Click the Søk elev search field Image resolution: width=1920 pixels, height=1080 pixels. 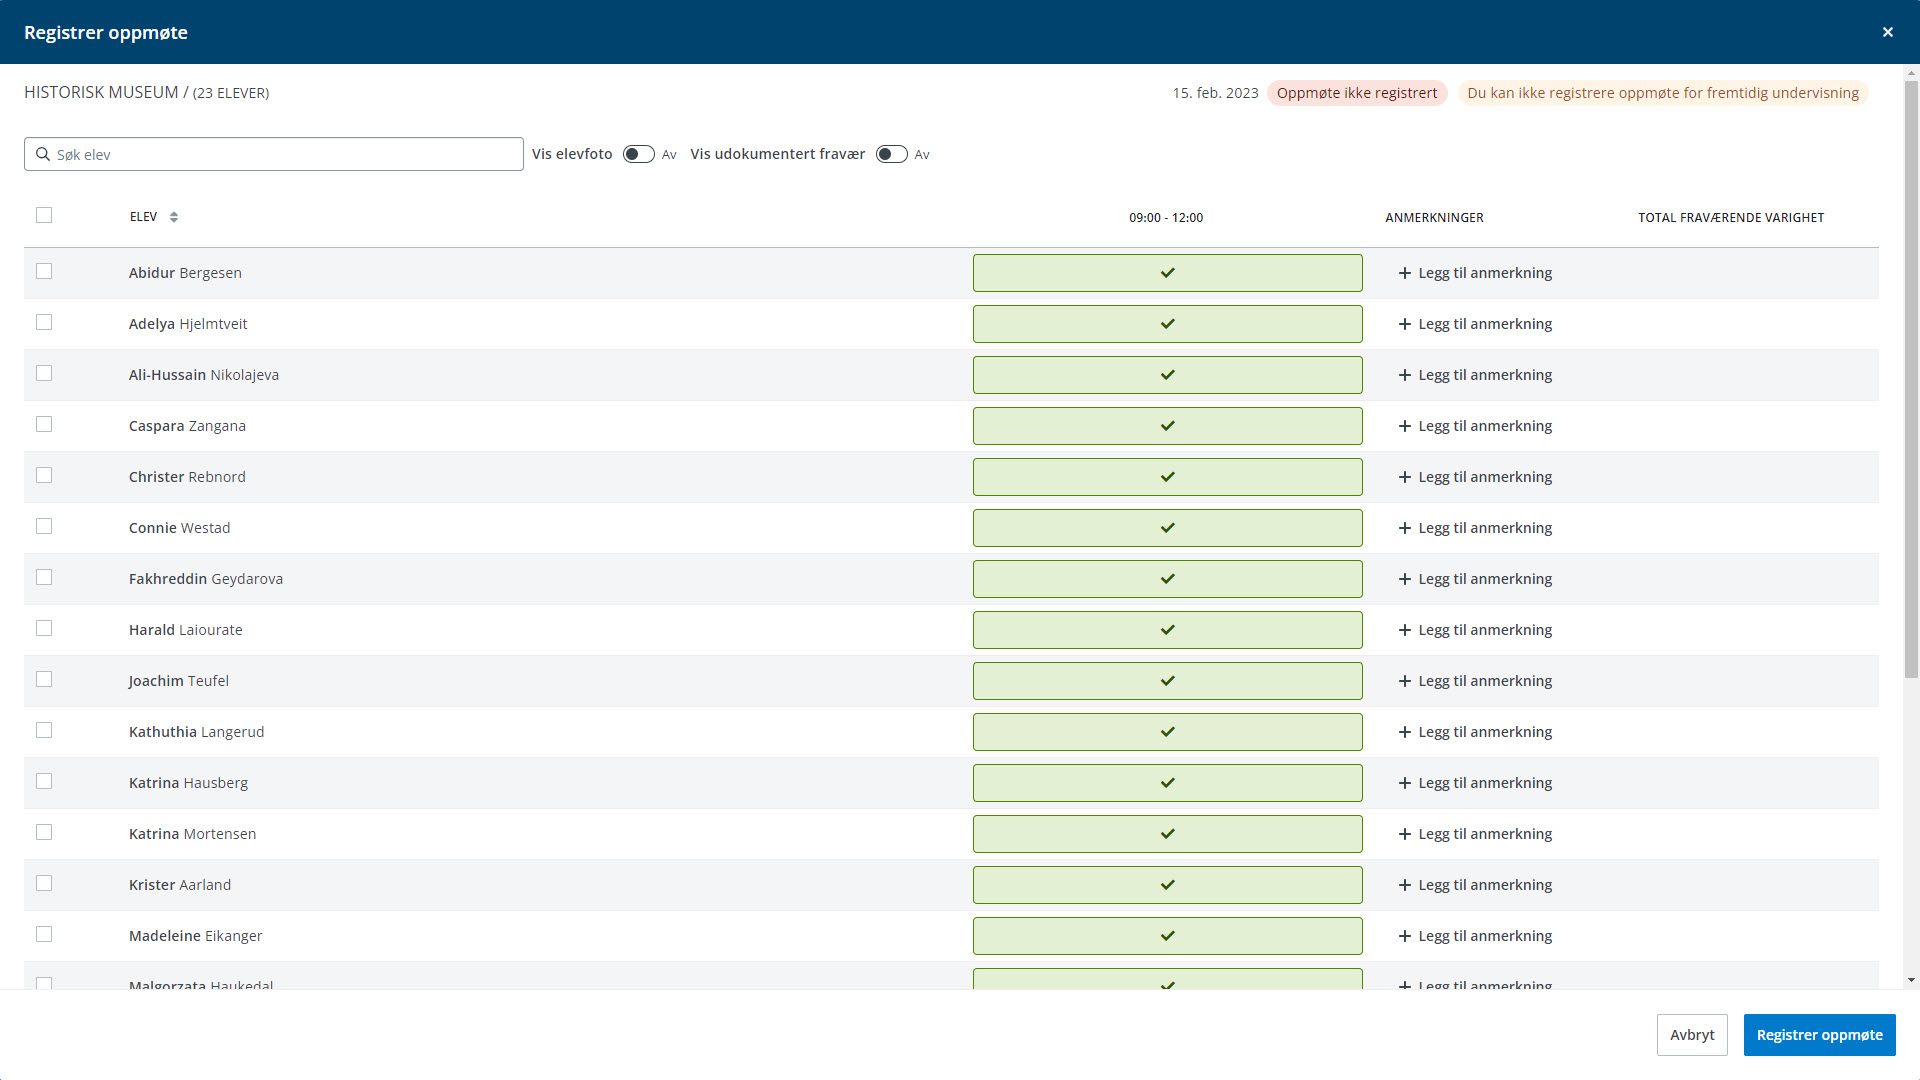click(x=274, y=154)
